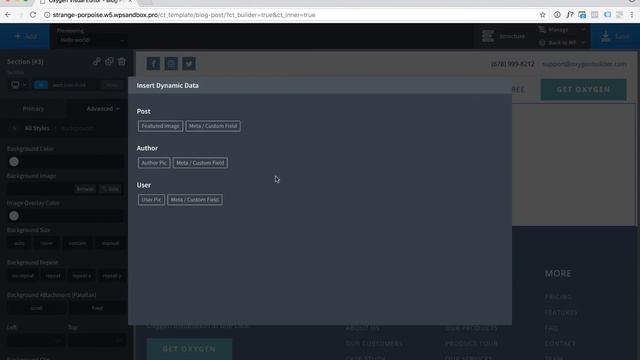
Task: Click GET OXYGEN button in page header
Action: click(584, 89)
